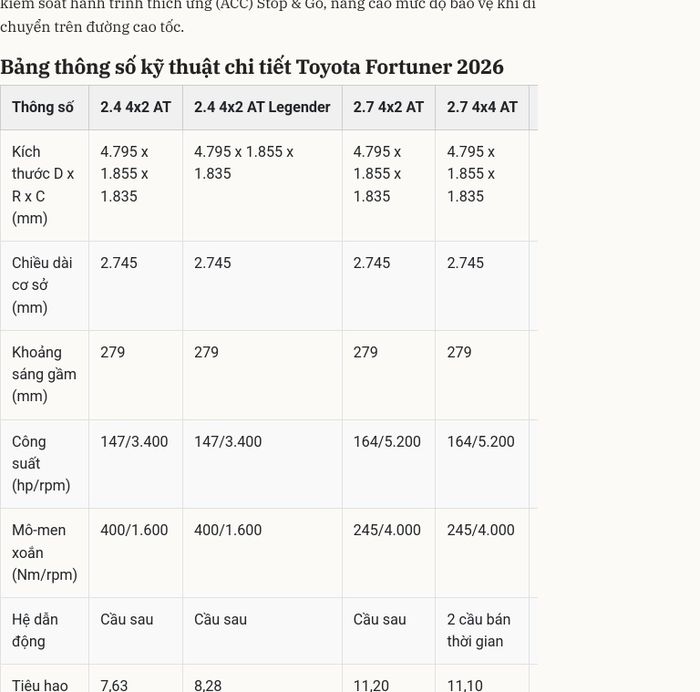Select the '147/3.400' cell under 2.4 4x2 AT
The width and height of the screenshot is (700, 692).
pos(134,442)
